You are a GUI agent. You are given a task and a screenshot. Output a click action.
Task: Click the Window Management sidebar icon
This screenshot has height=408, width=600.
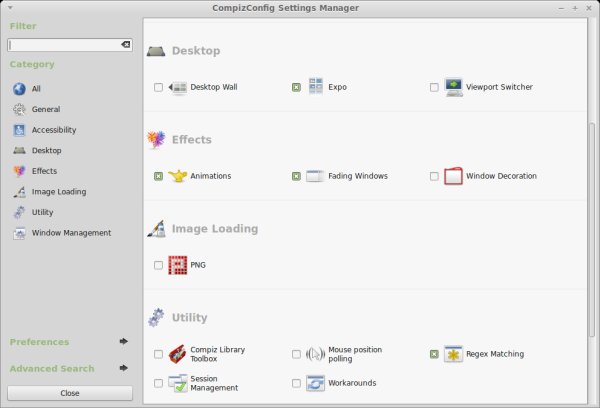19,233
